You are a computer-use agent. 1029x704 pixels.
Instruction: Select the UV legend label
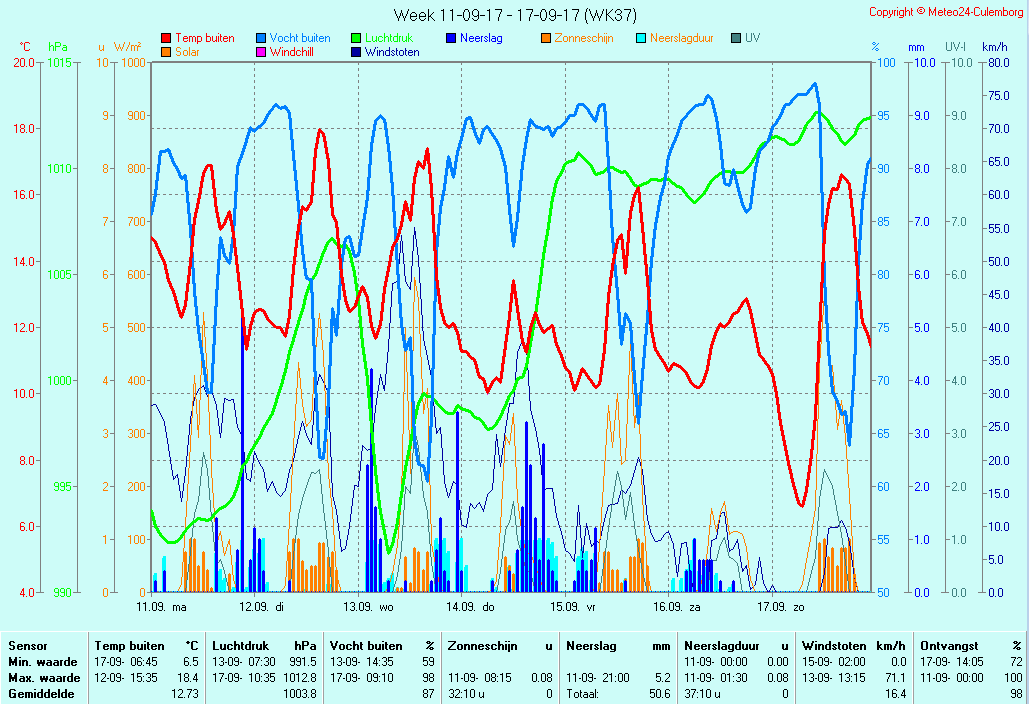[752, 39]
